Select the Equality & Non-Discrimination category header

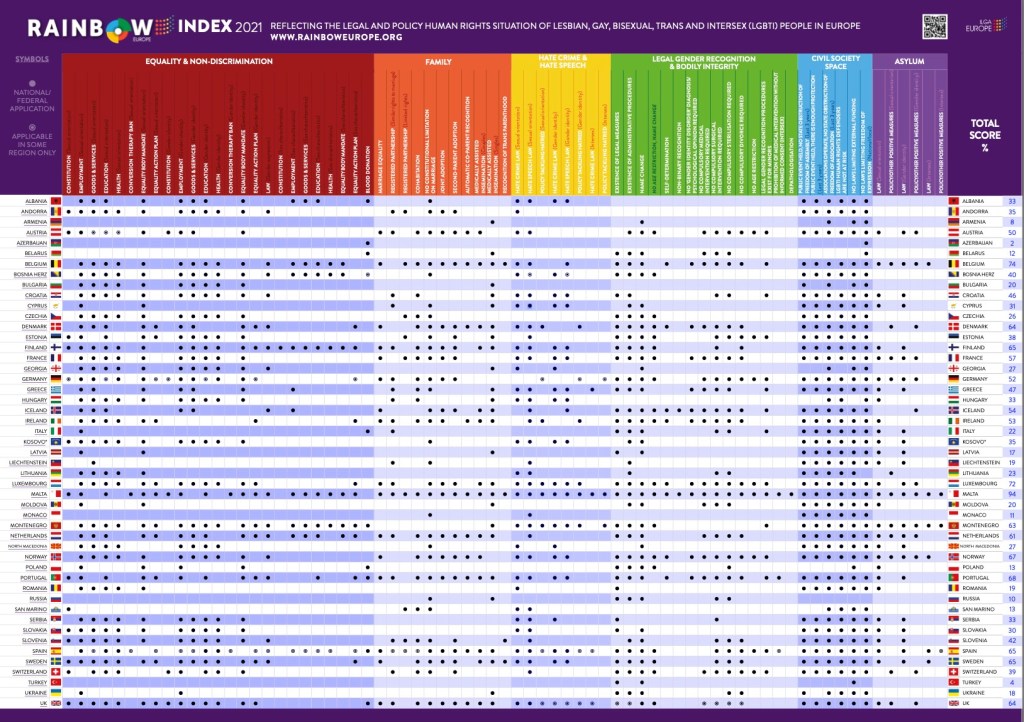(208, 61)
